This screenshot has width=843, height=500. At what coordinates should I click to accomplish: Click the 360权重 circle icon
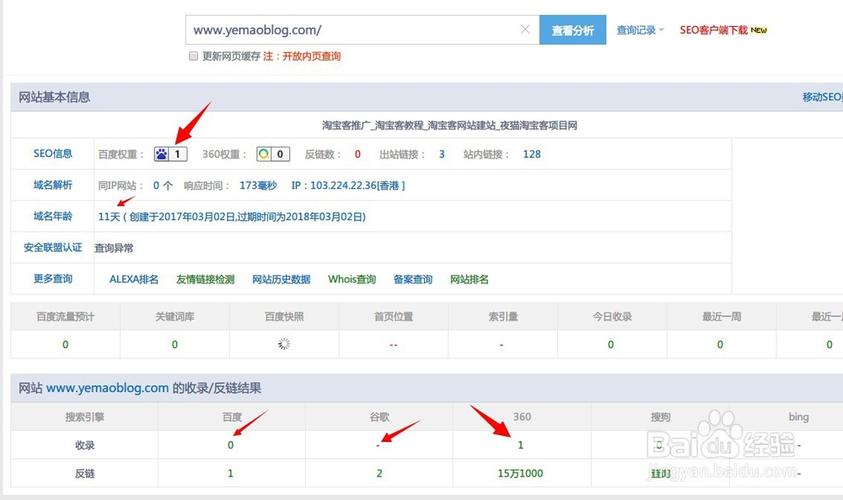tap(263, 154)
